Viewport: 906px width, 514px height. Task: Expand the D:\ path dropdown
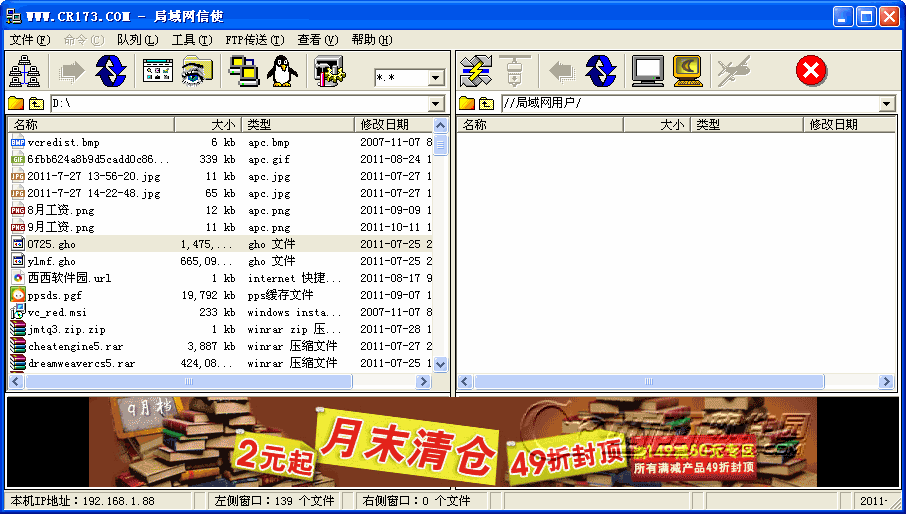436,104
